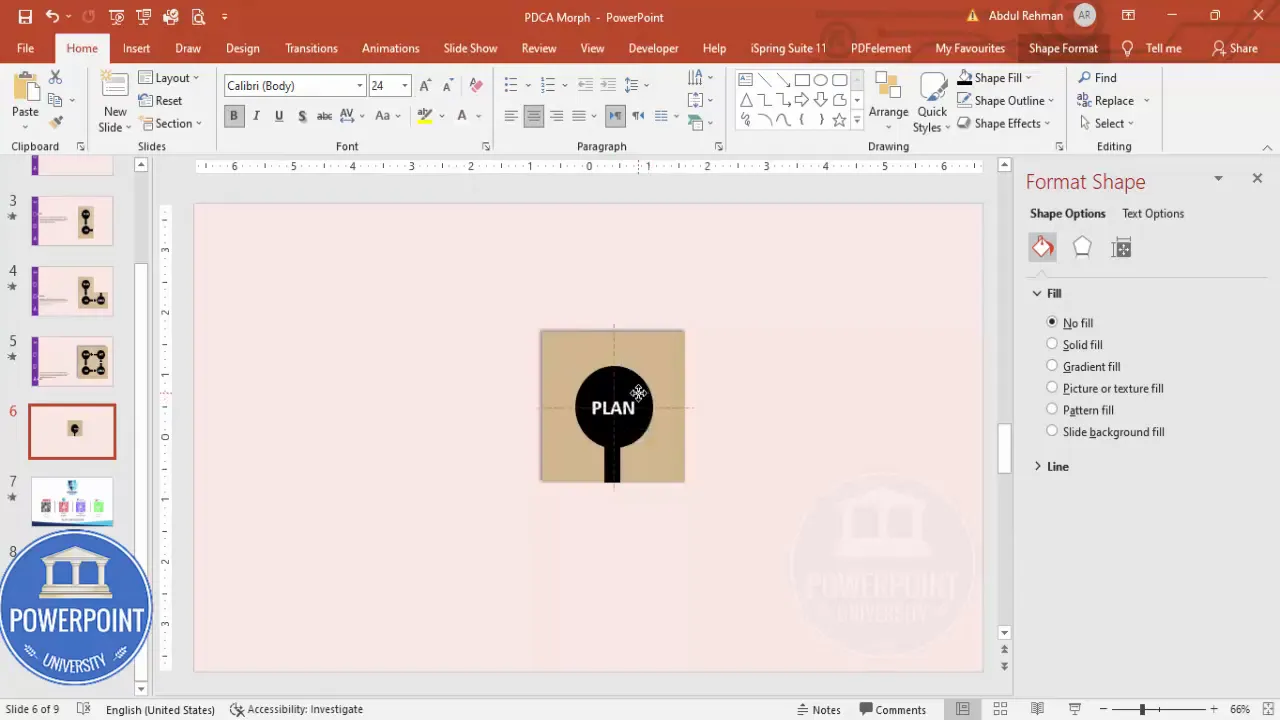Image resolution: width=1280 pixels, height=720 pixels.
Task: Open the File menu
Action: [25, 48]
